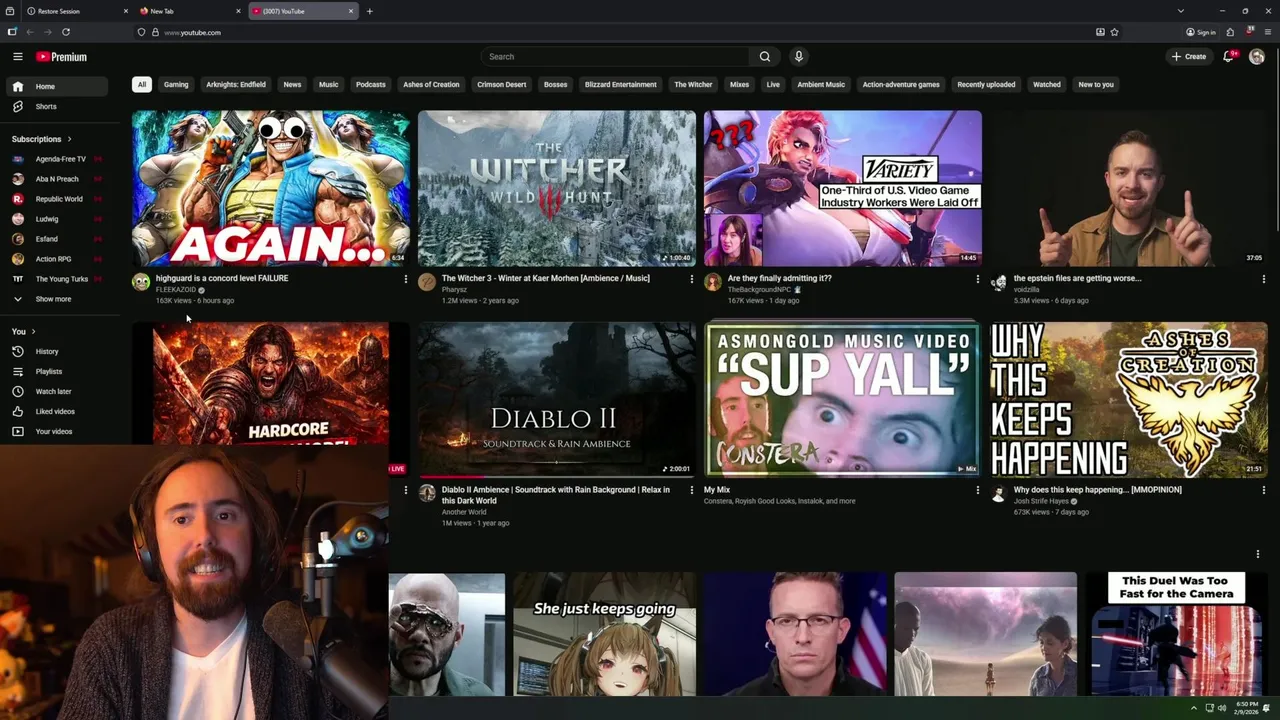Click the Firefox Sign in button
1280x720 pixels.
coord(1200,32)
